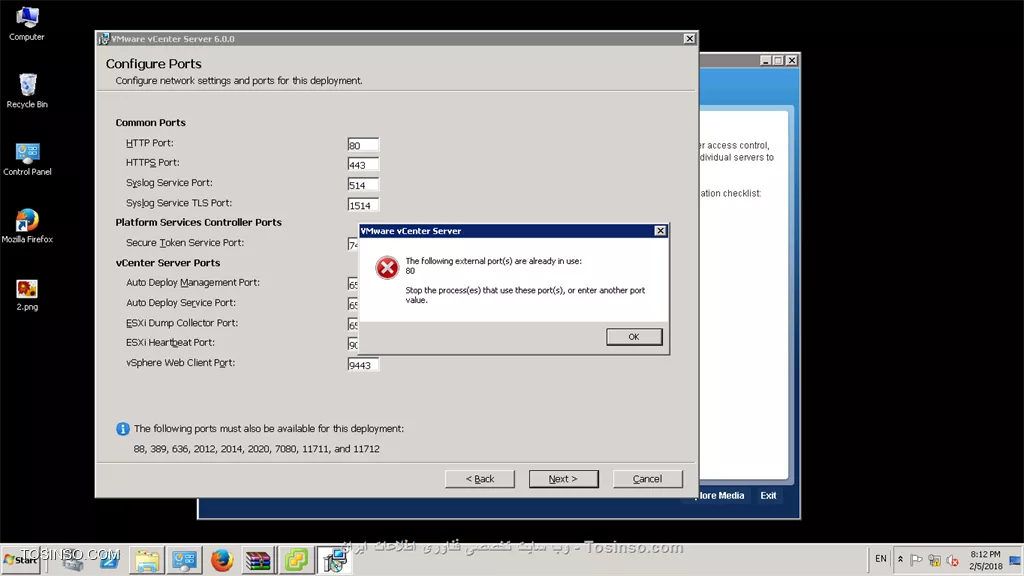This screenshot has height=576, width=1024.
Task: Edit the Syslog Service TLS Port field
Action: (363, 205)
